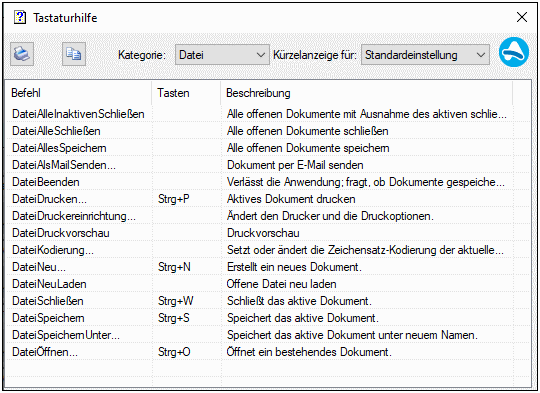Screen dimensions: 540x393
Task: Click the blue Altova logo icon
Action: pyautogui.click(x=514, y=52)
